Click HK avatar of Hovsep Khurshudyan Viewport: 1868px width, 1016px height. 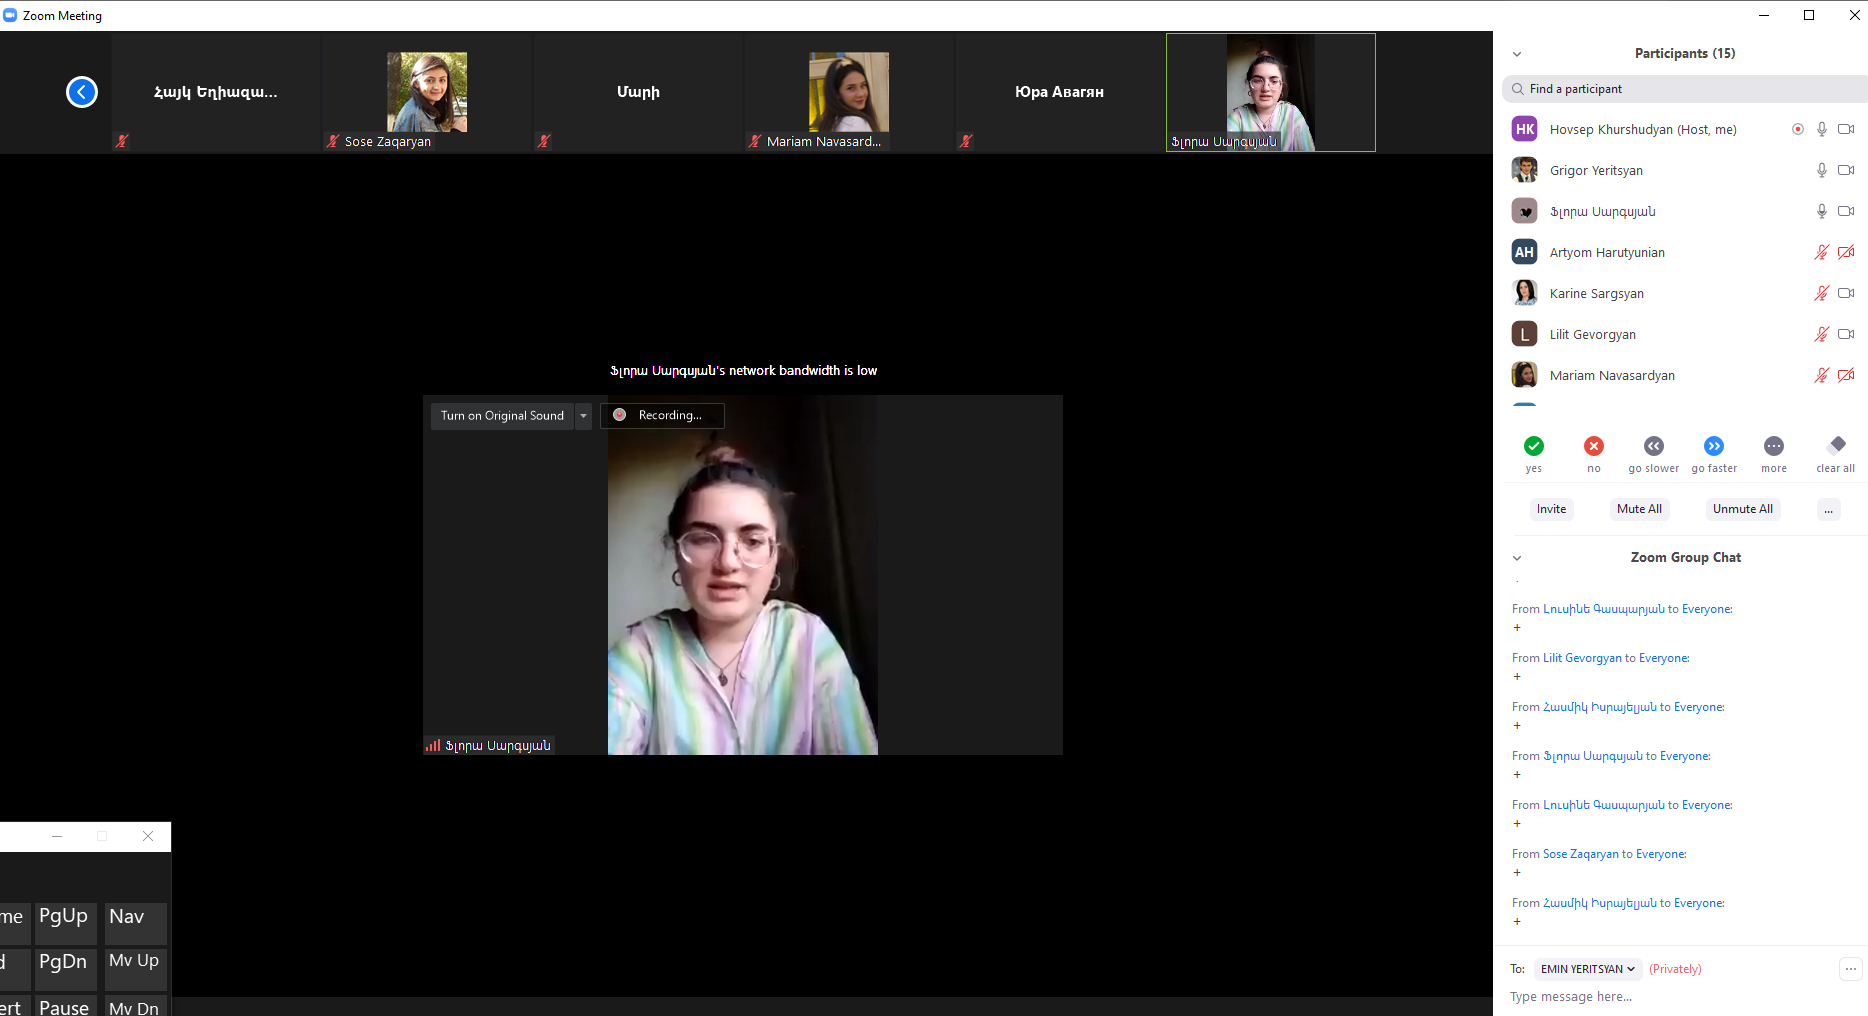[1525, 129]
